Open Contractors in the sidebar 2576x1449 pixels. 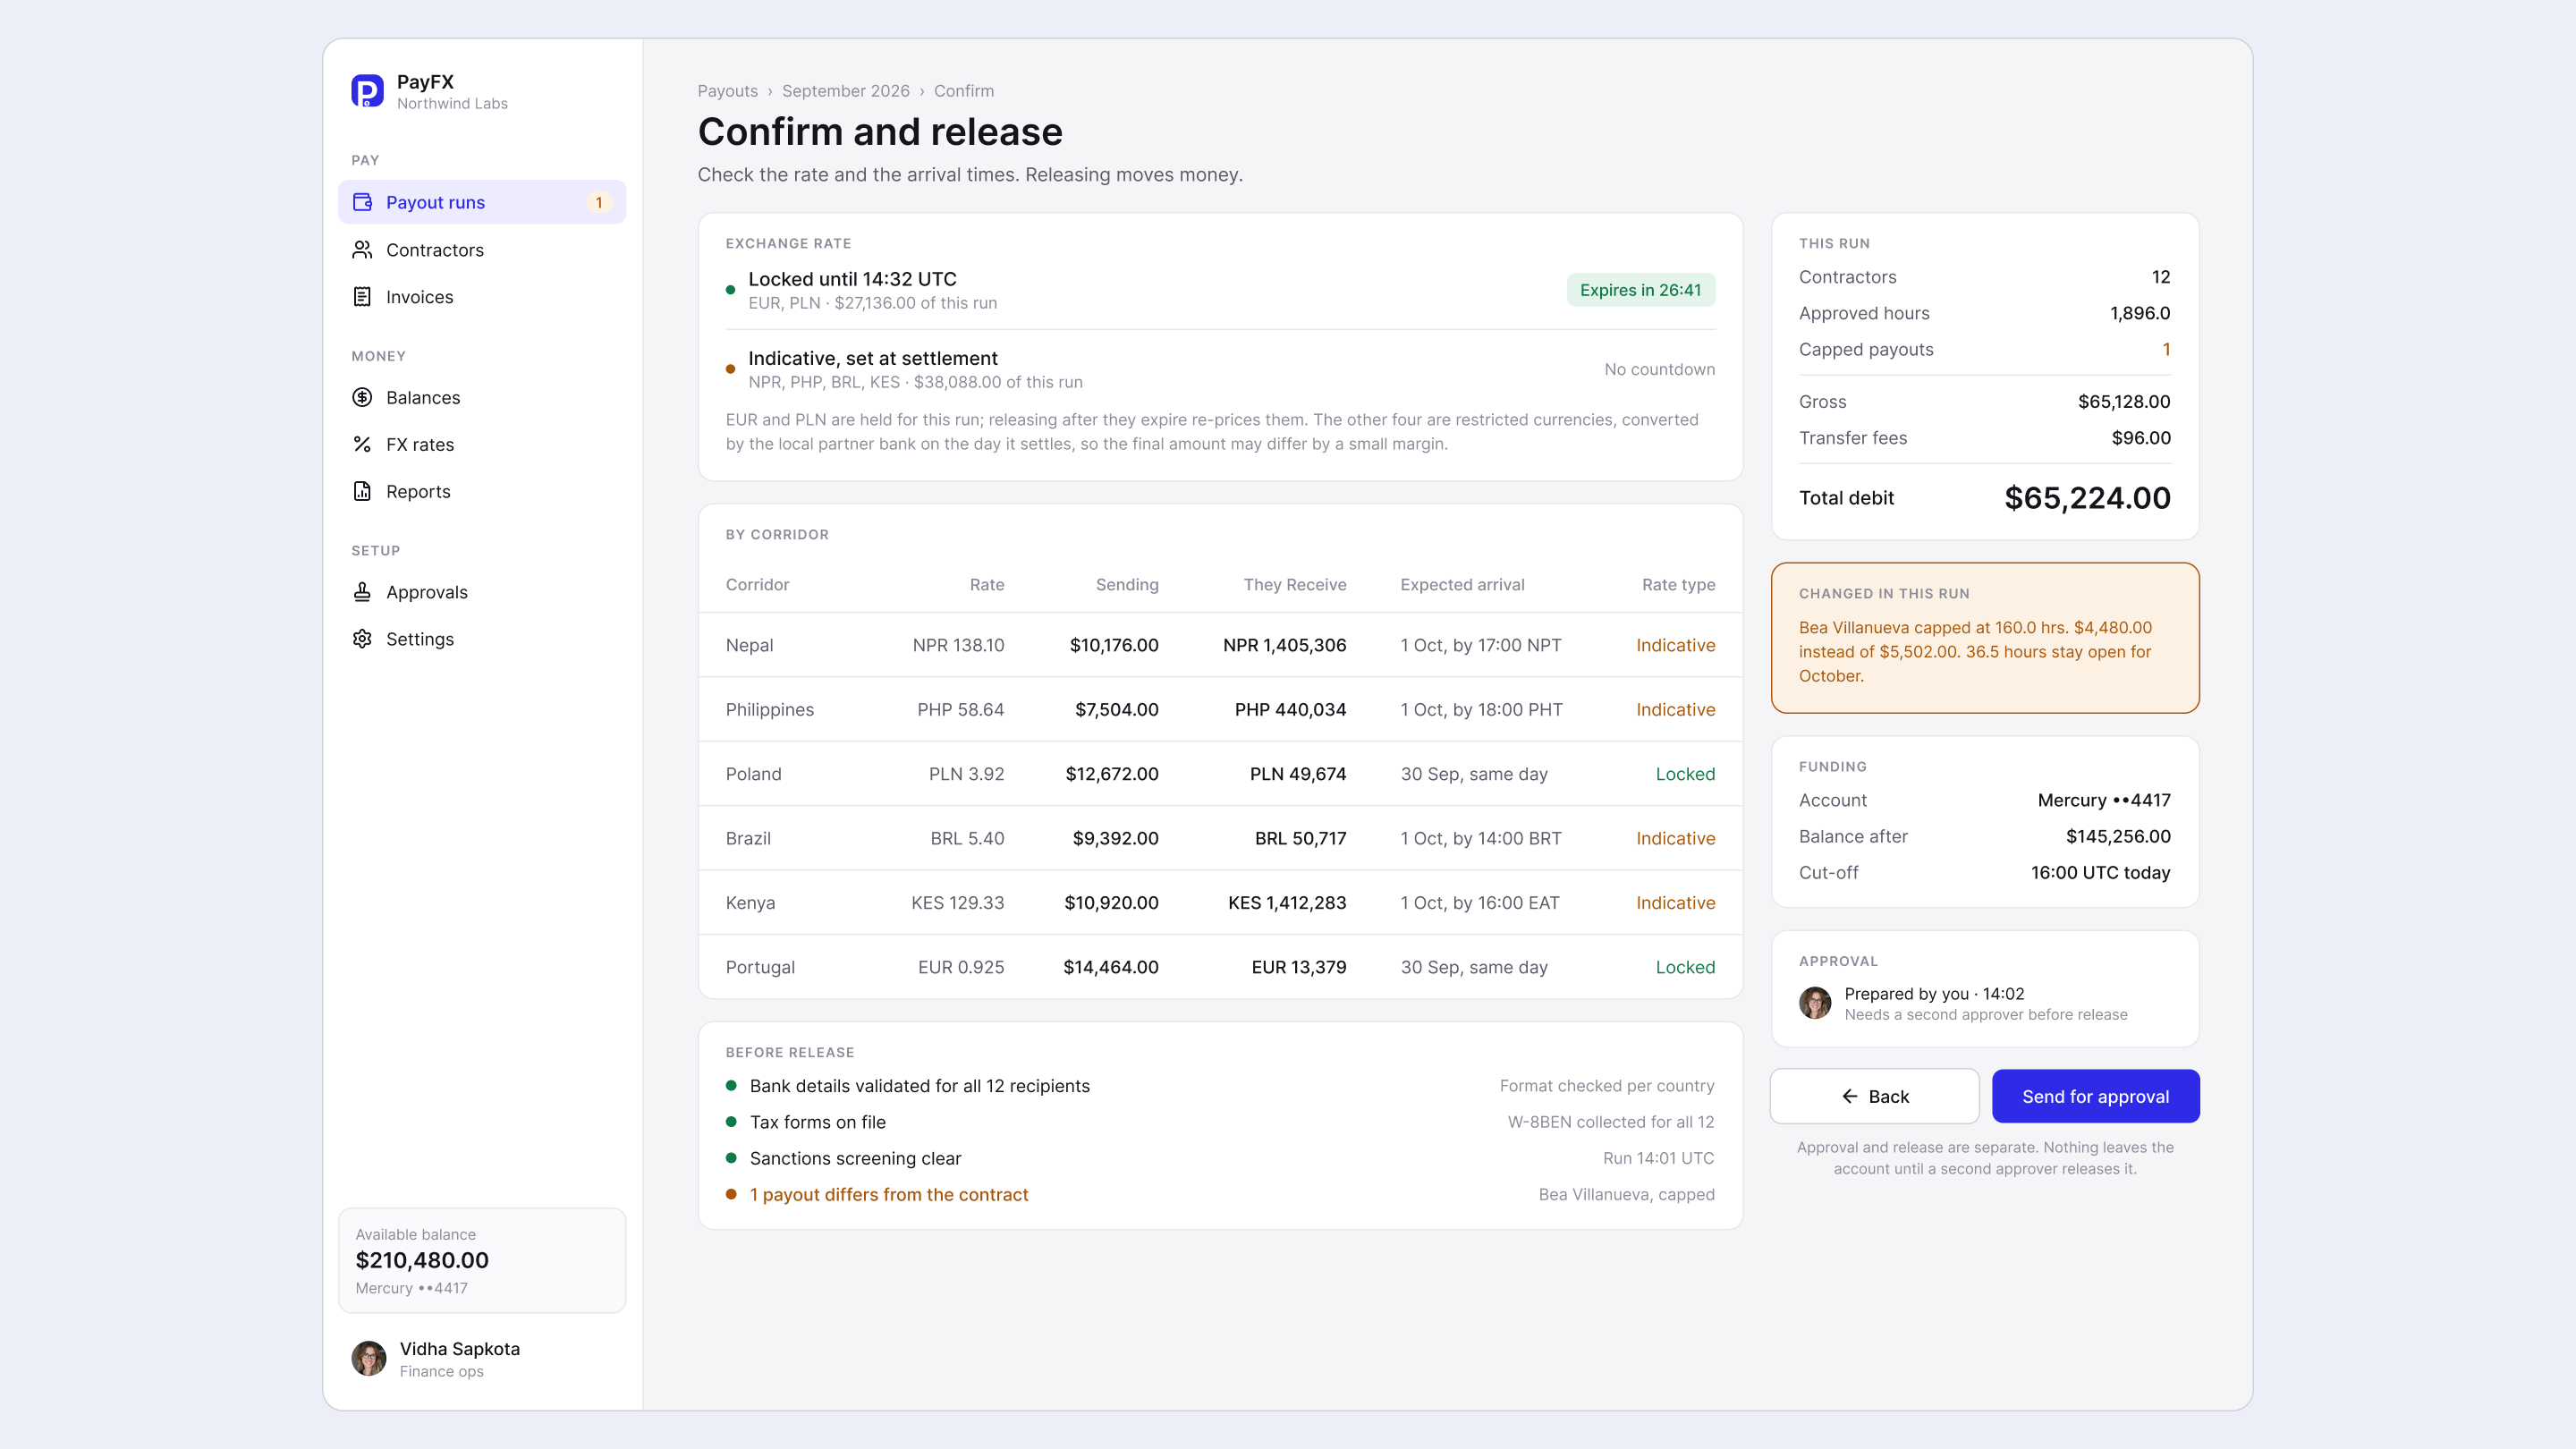tap(482, 250)
